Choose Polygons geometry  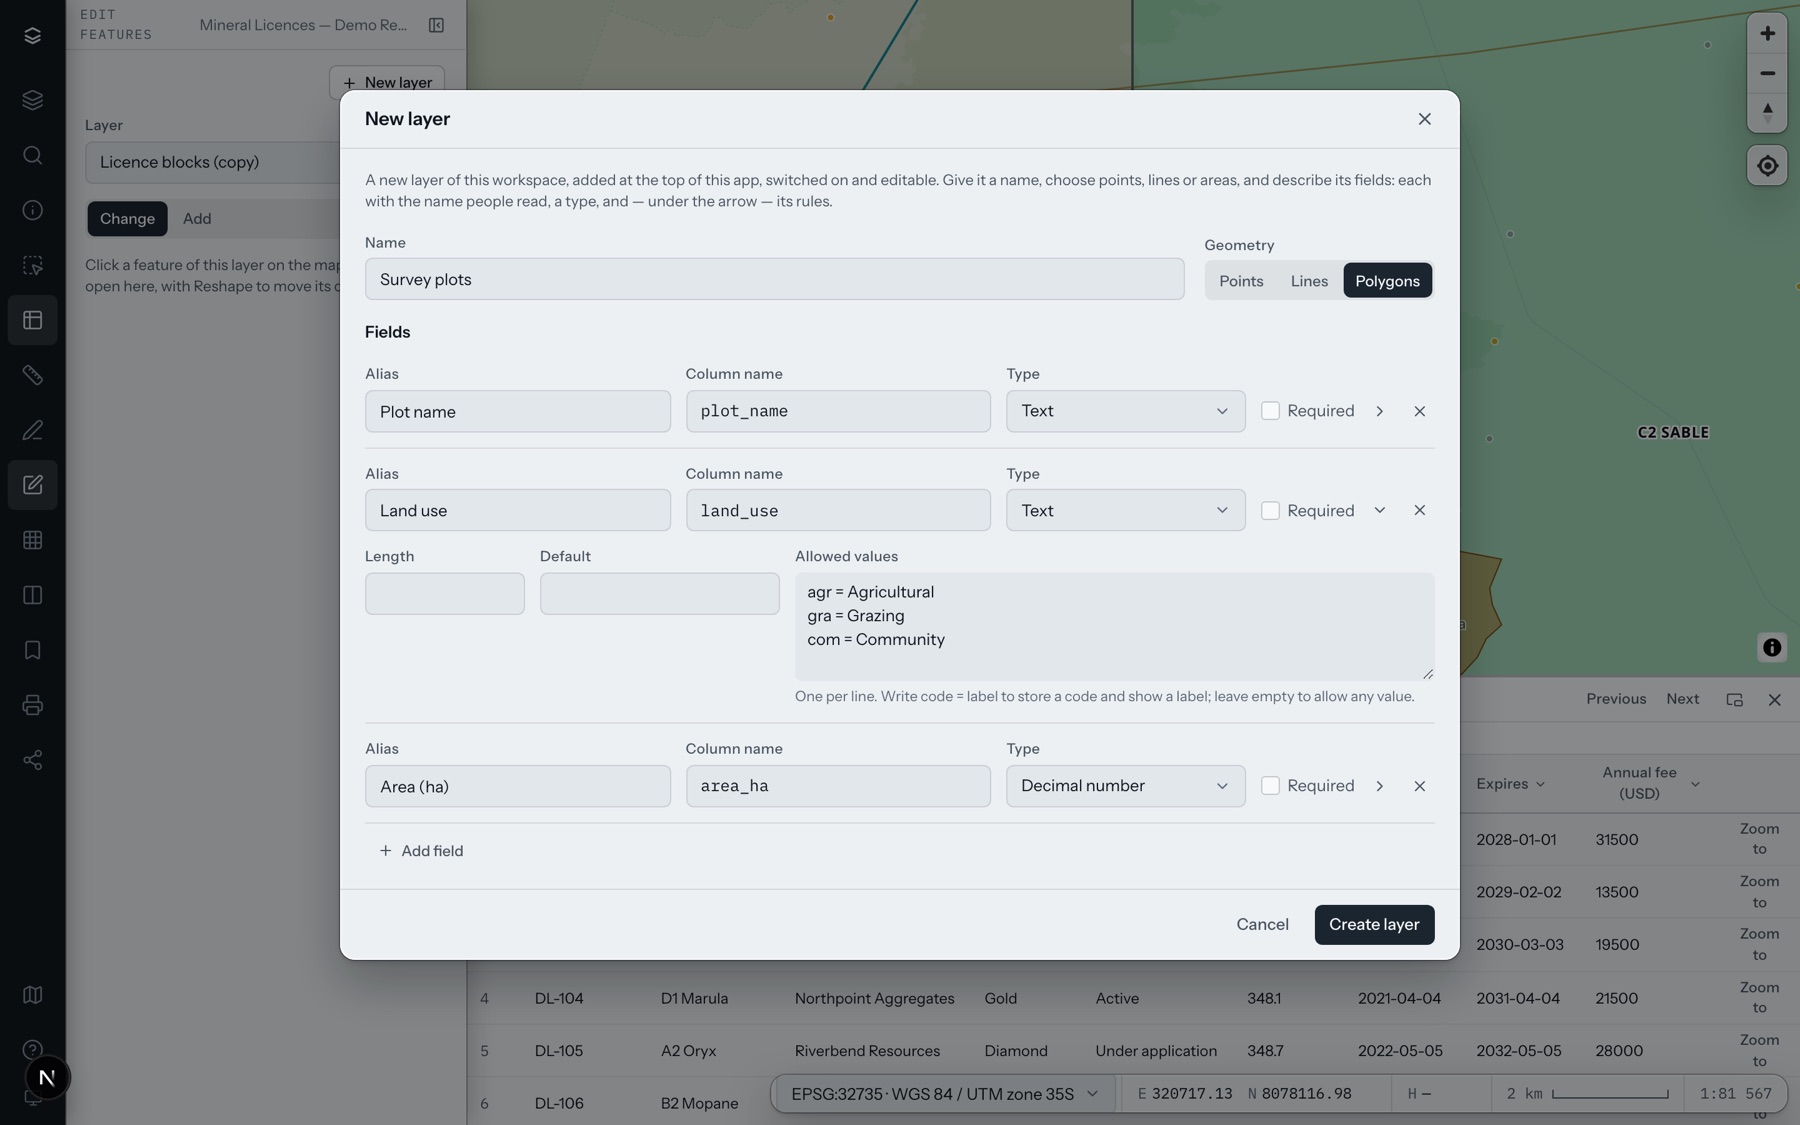coord(1387,281)
